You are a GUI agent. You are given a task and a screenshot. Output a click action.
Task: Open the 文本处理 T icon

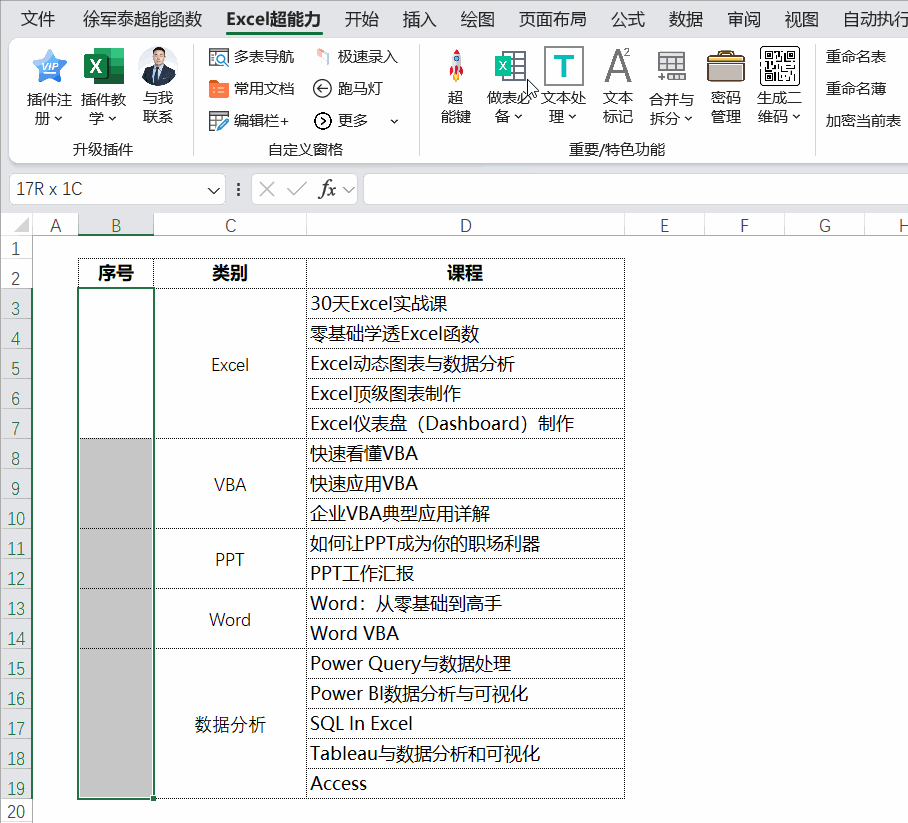563,66
